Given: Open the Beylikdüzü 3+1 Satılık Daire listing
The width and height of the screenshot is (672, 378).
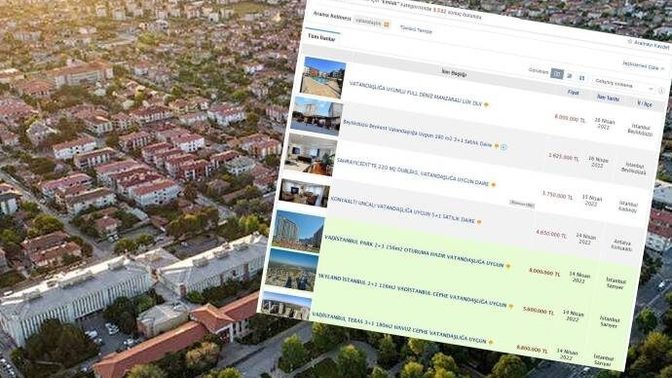Looking at the screenshot, I should tap(417, 134).
